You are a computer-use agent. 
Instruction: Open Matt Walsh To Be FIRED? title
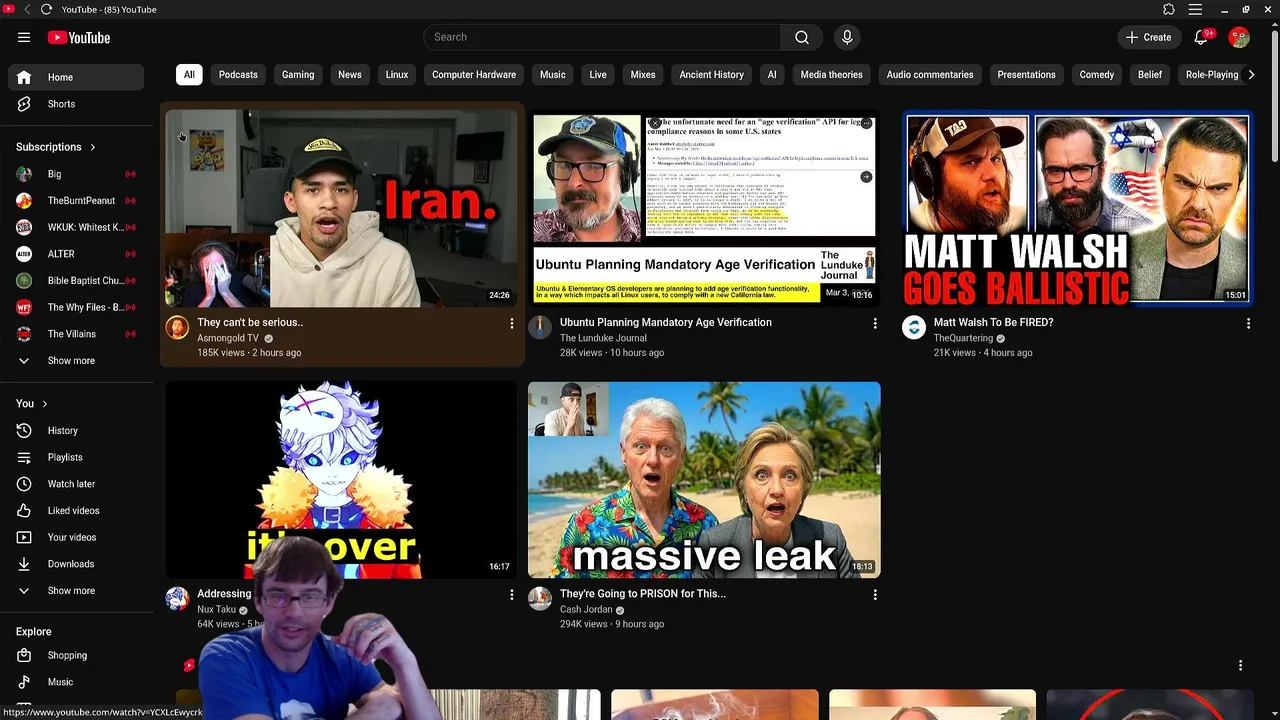(993, 322)
